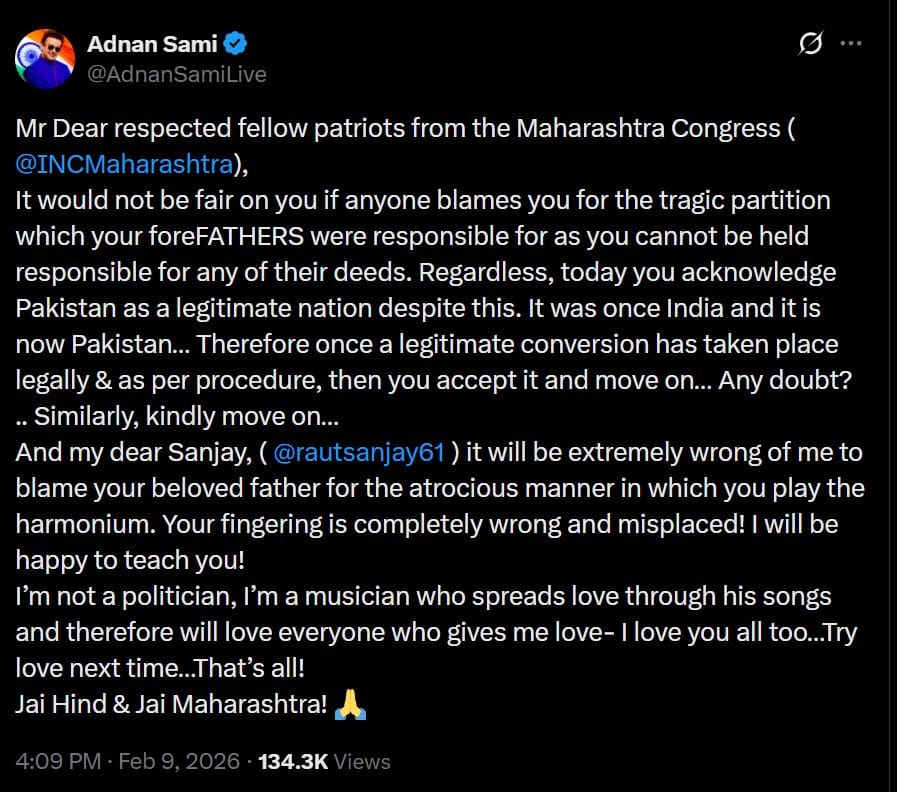The width and height of the screenshot is (897, 792).
Task: Click the Feb 9, 2026 date
Action: click(179, 761)
